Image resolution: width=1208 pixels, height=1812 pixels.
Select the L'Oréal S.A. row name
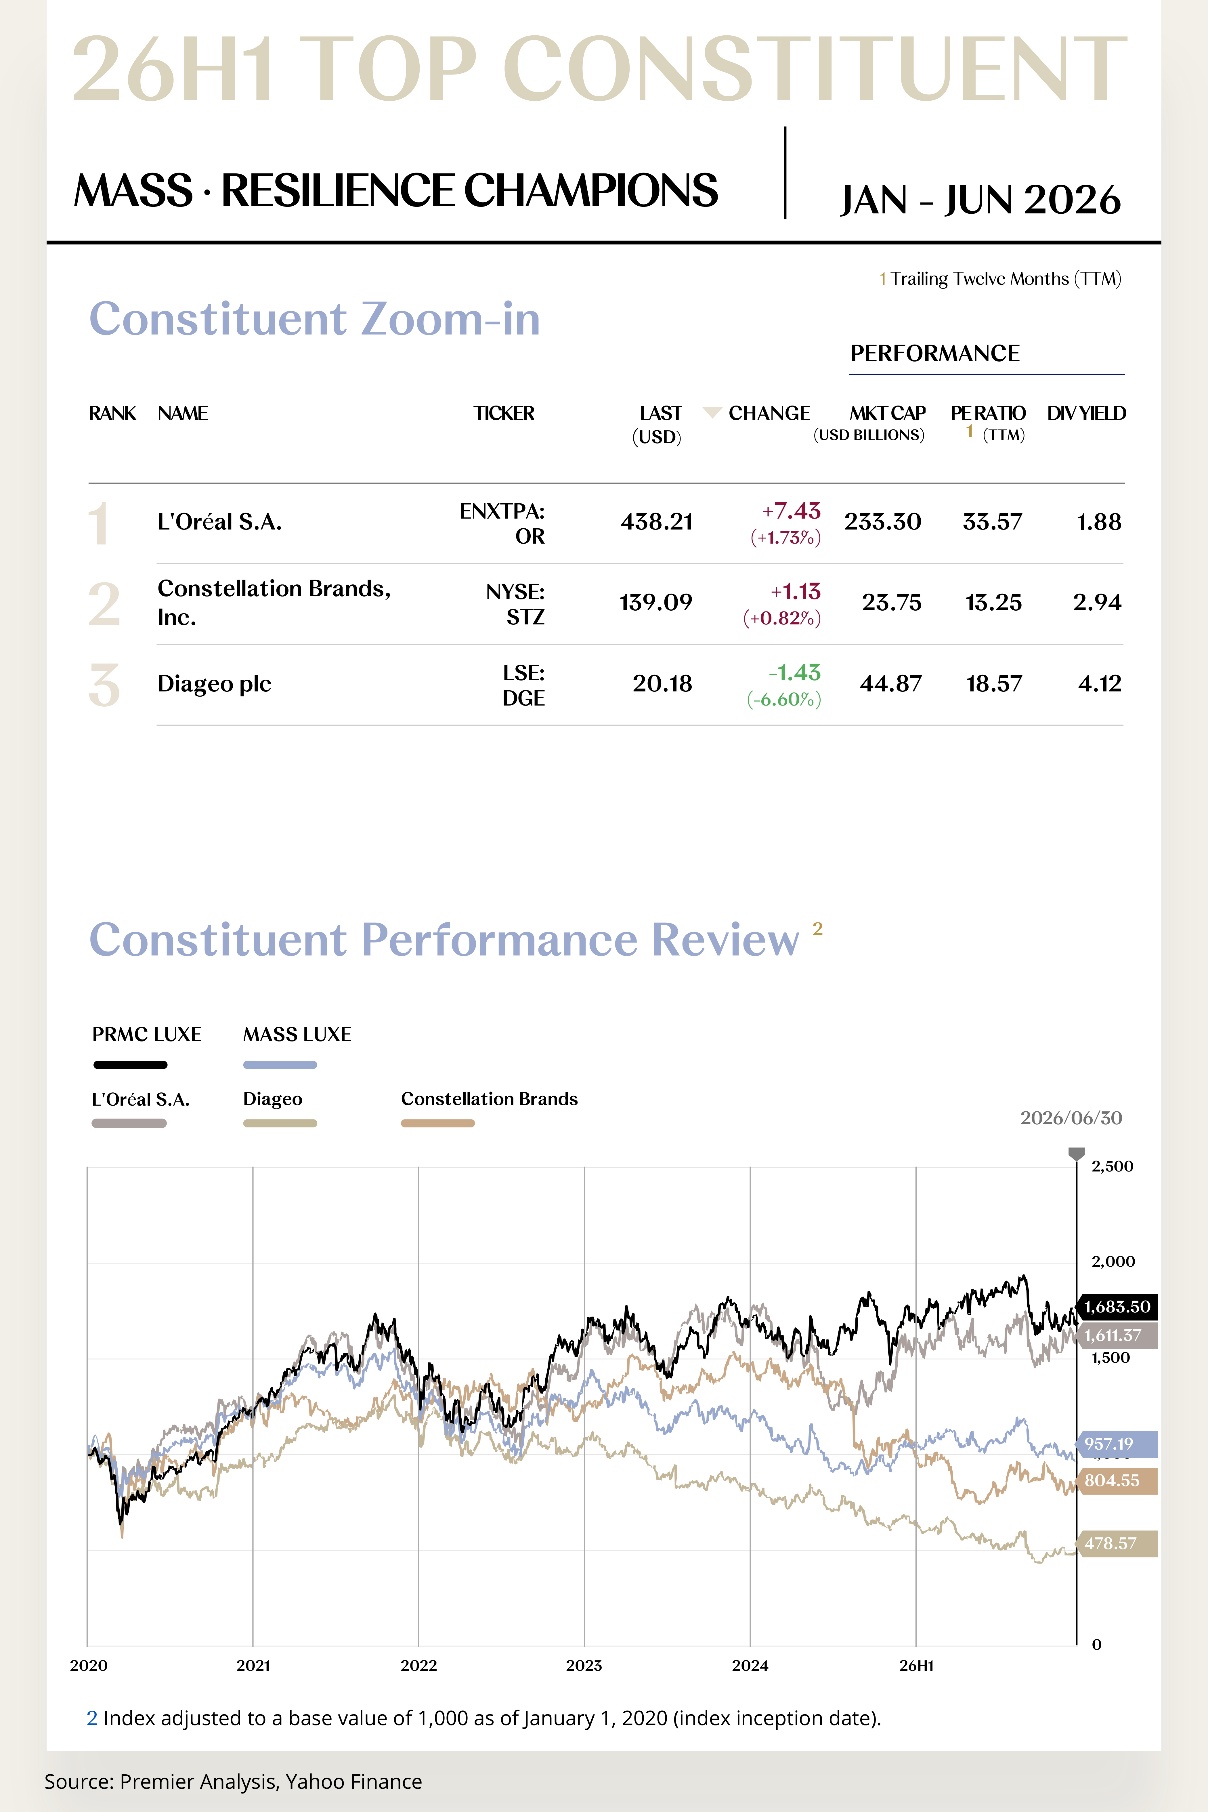click(x=220, y=522)
